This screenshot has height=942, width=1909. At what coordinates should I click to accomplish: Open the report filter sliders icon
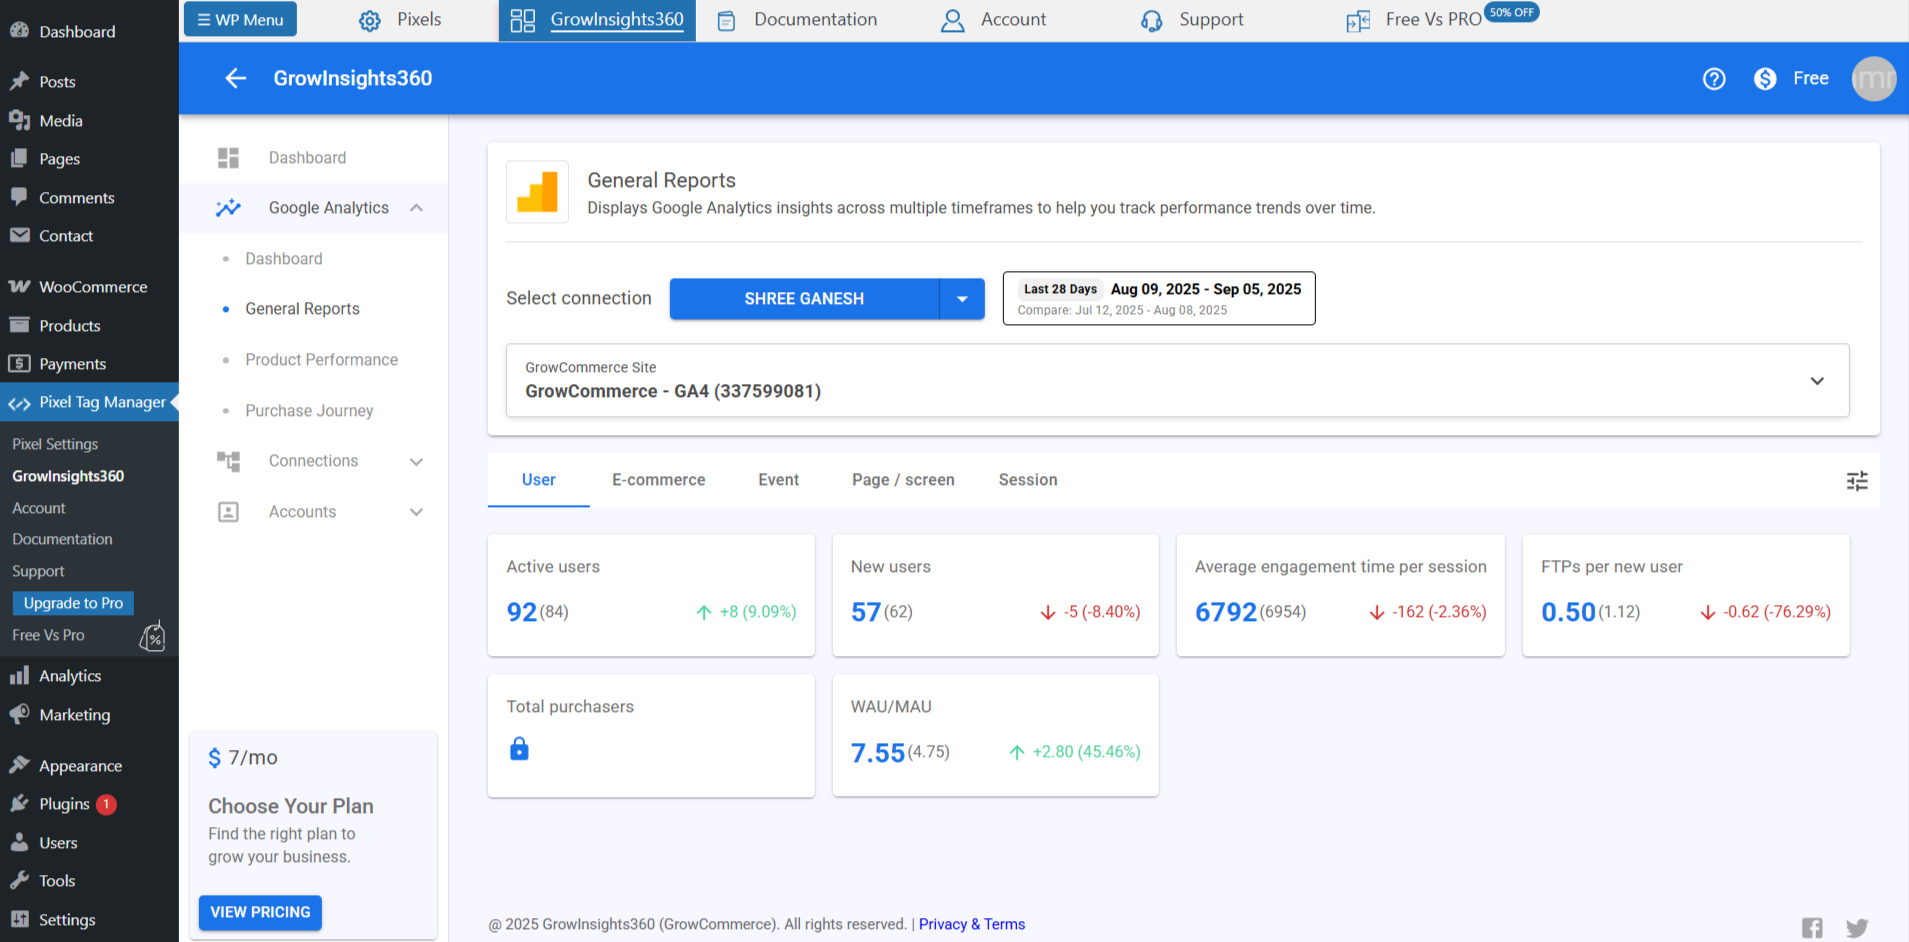coord(1857,480)
